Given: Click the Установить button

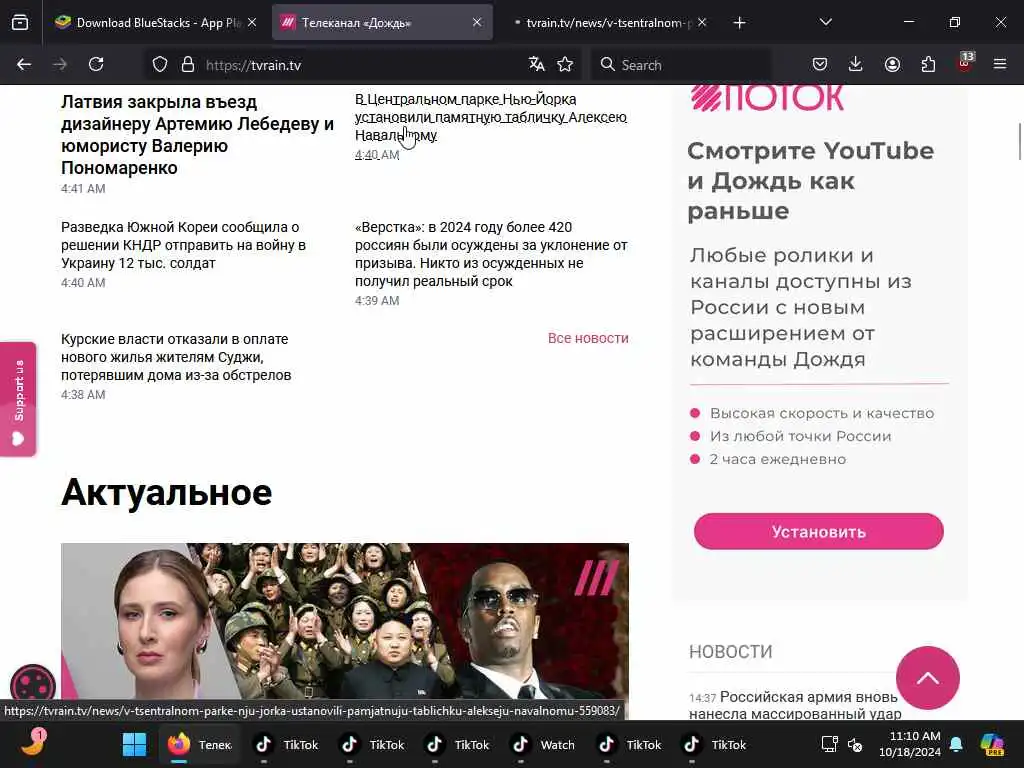Looking at the screenshot, I should coord(818,532).
